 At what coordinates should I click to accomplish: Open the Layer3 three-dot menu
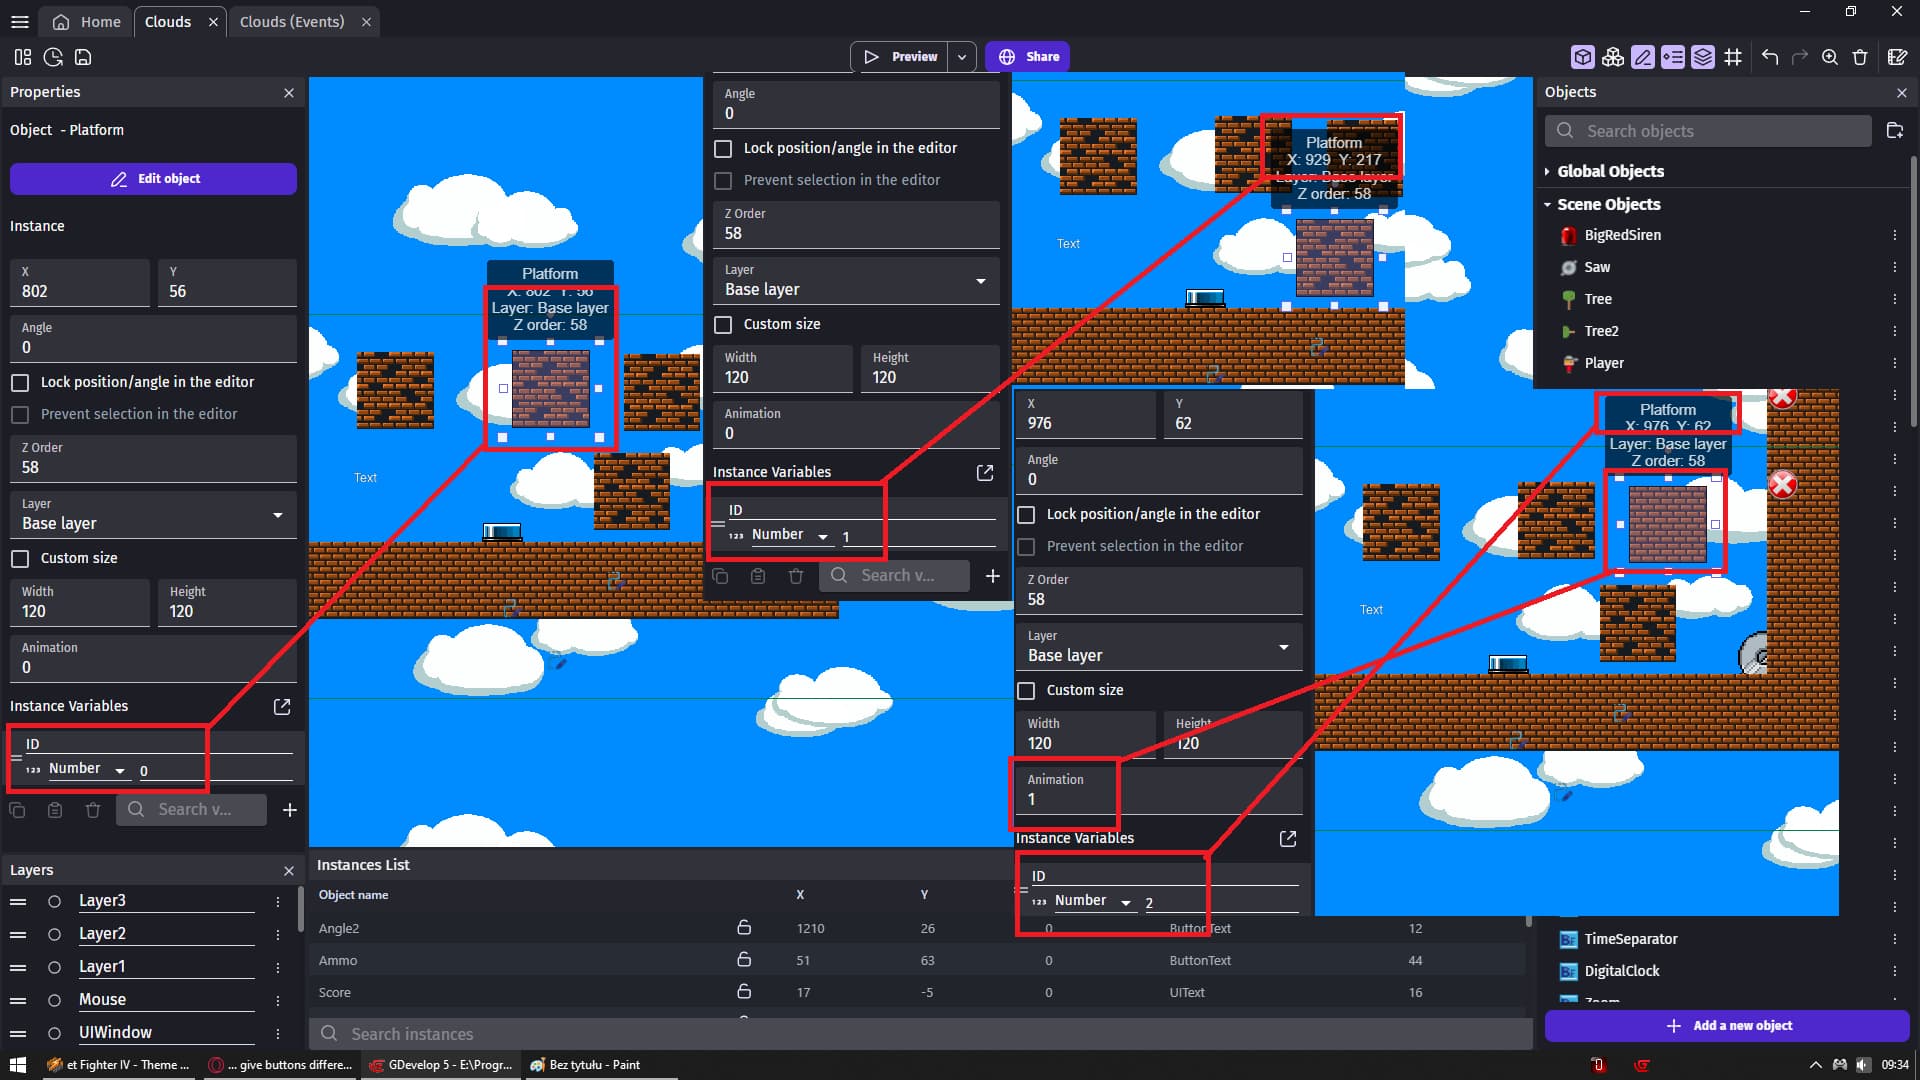click(278, 901)
